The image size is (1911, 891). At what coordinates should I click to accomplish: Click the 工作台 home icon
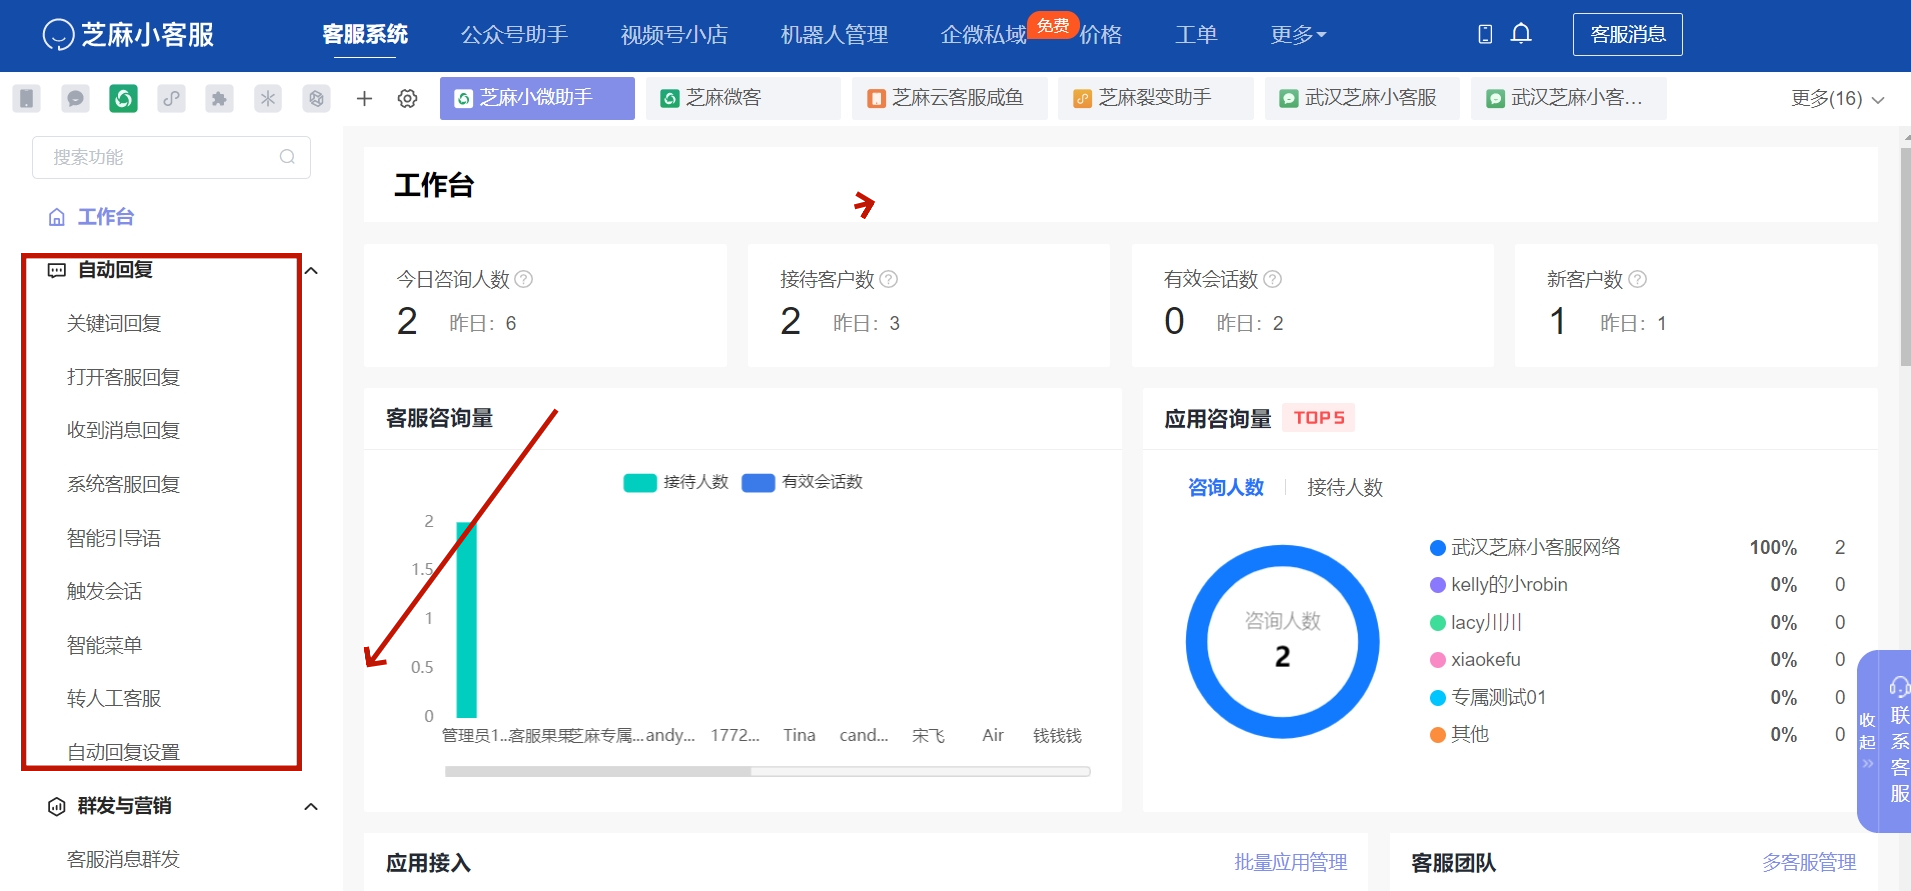tap(57, 217)
